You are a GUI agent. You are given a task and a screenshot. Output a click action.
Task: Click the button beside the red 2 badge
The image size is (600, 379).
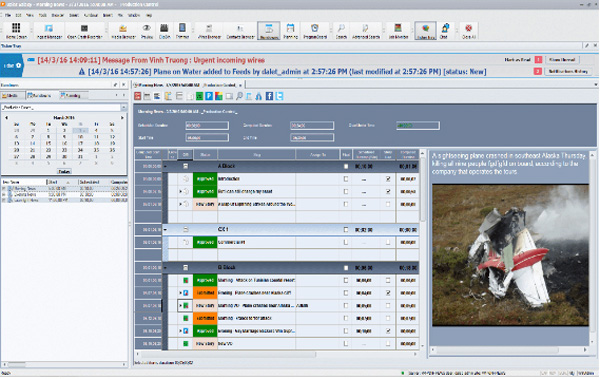click(x=568, y=71)
